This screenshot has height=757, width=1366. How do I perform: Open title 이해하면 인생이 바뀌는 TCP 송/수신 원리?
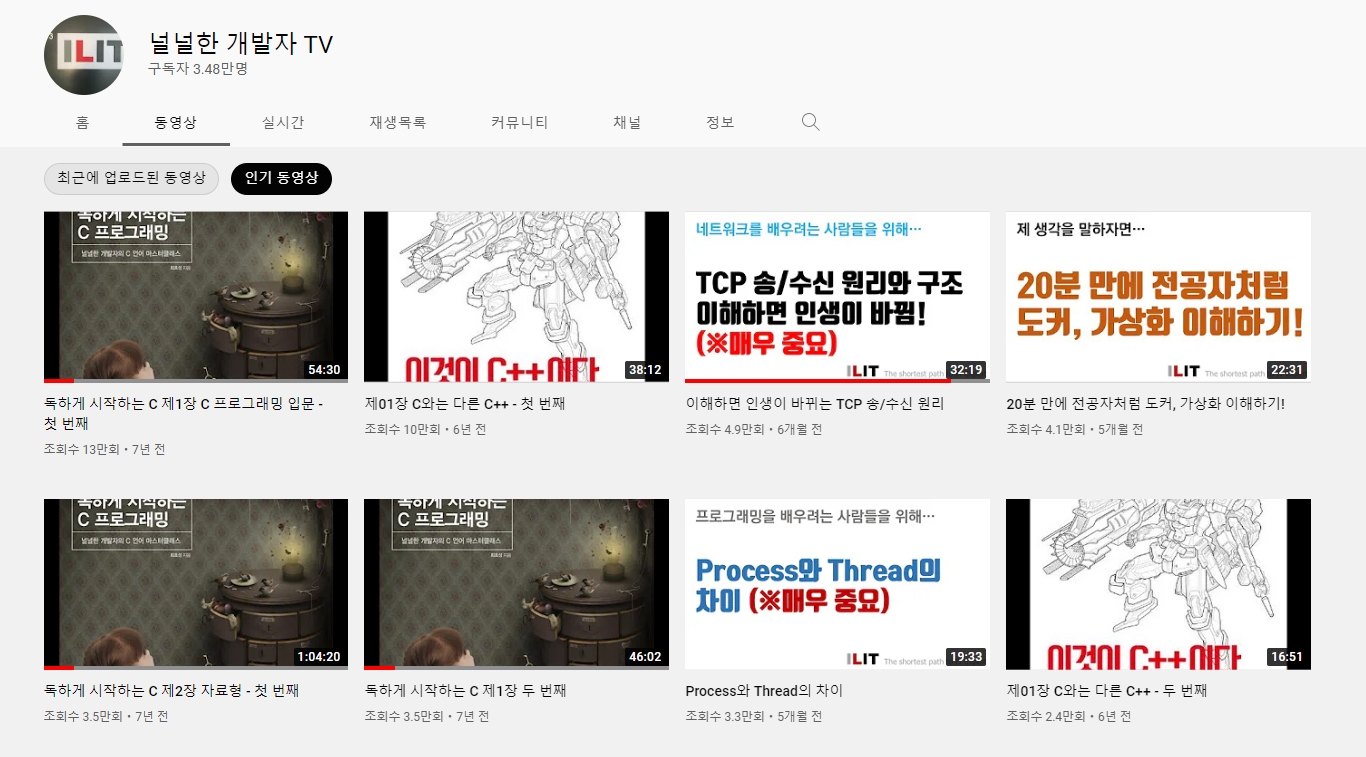815,404
